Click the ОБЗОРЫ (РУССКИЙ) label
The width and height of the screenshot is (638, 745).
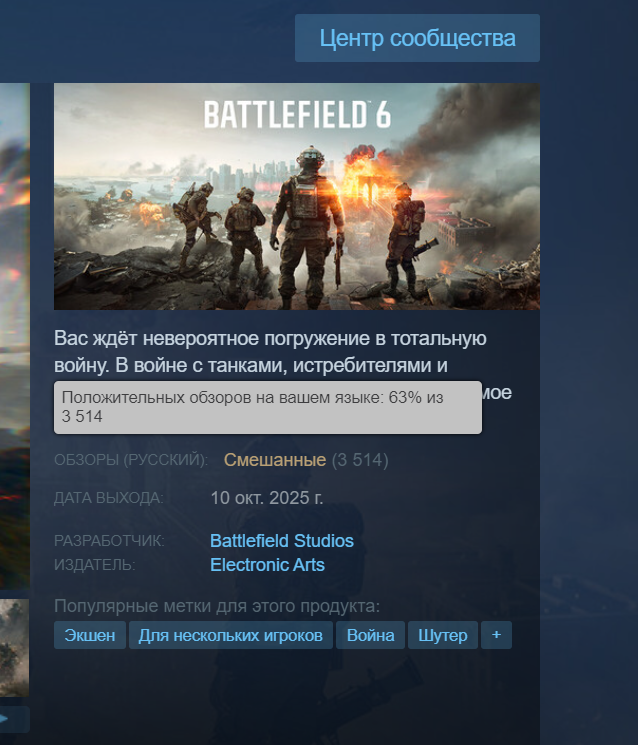tap(131, 459)
